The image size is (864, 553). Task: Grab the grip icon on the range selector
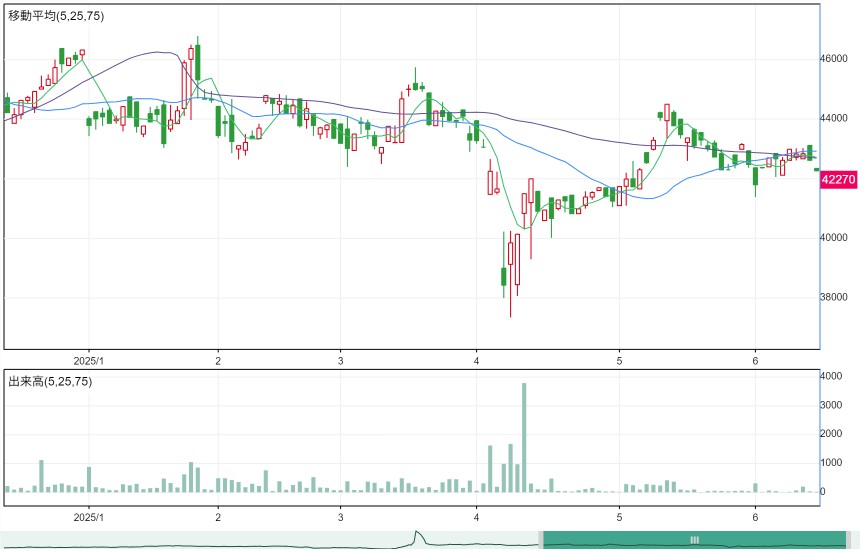694,540
